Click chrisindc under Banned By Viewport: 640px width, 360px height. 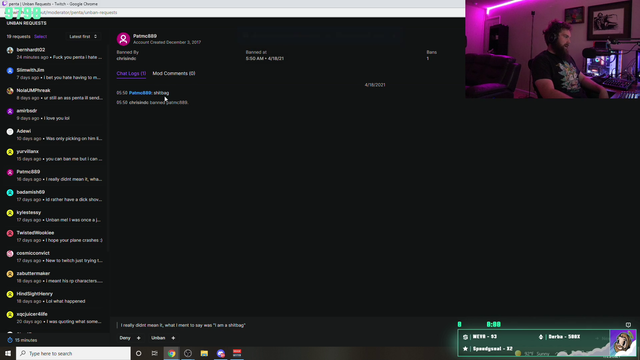pyautogui.click(x=126, y=59)
